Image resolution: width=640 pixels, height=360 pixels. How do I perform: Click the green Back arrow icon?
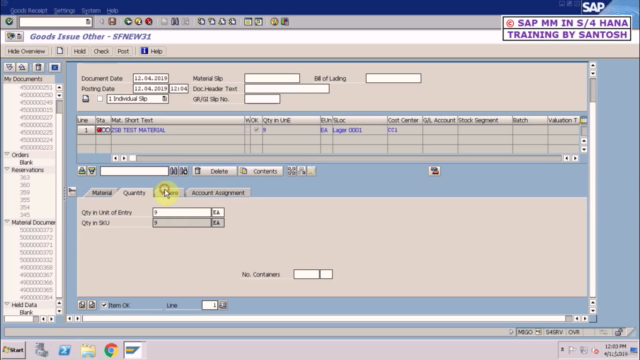[x=128, y=22]
